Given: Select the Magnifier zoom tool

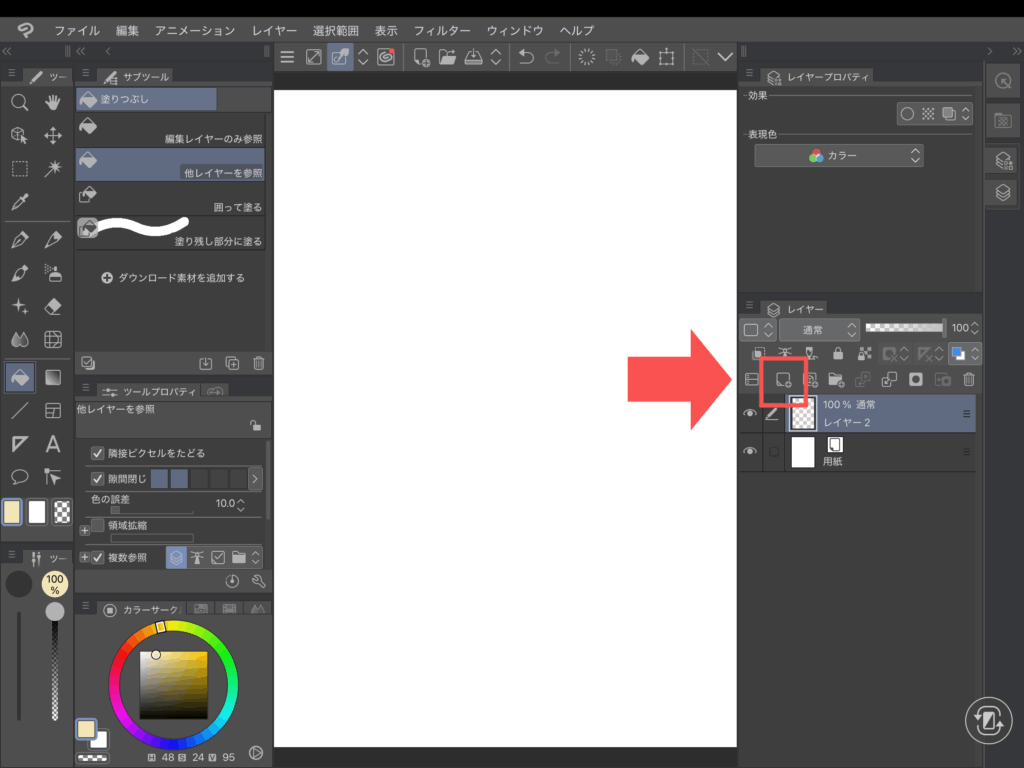Looking at the screenshot, I should coord(19,102).
